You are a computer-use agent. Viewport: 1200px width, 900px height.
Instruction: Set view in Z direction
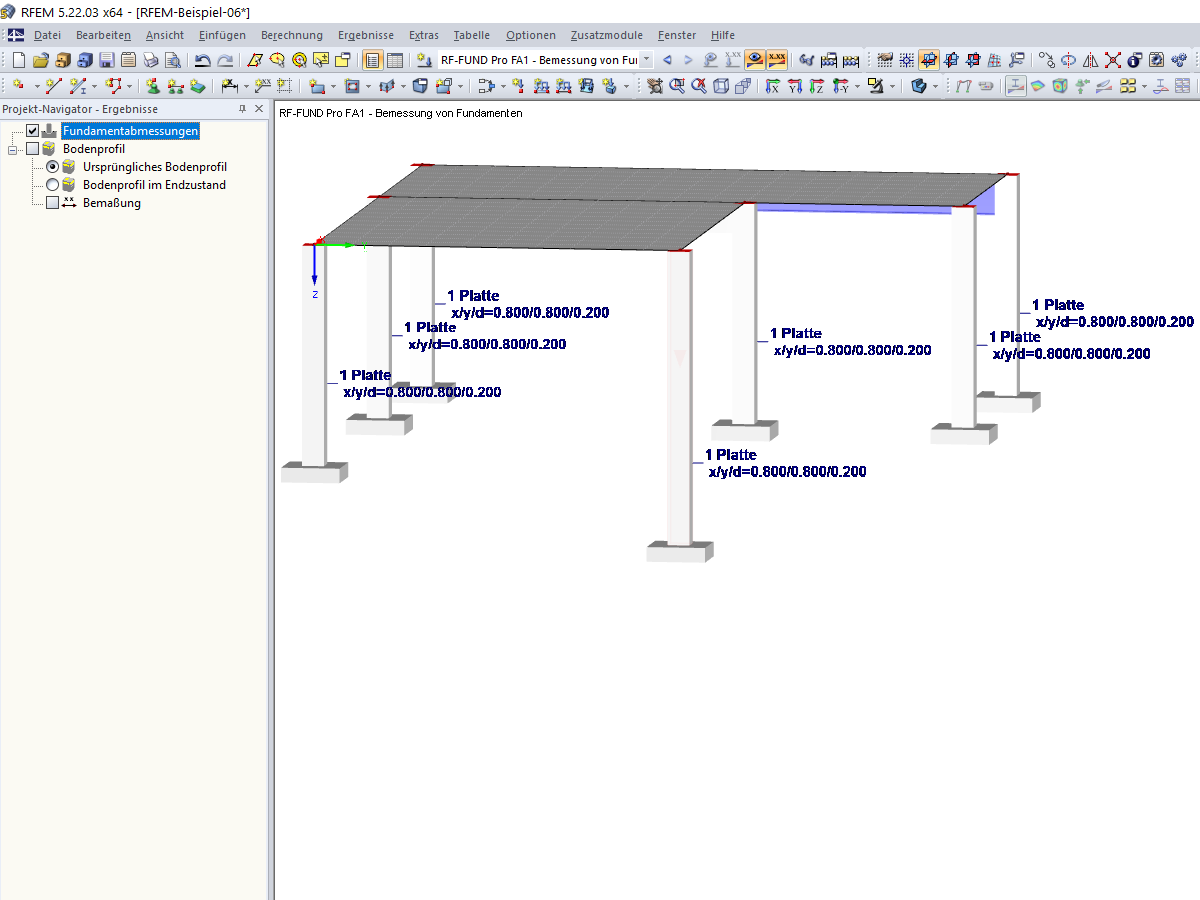[x=816, y=86]
